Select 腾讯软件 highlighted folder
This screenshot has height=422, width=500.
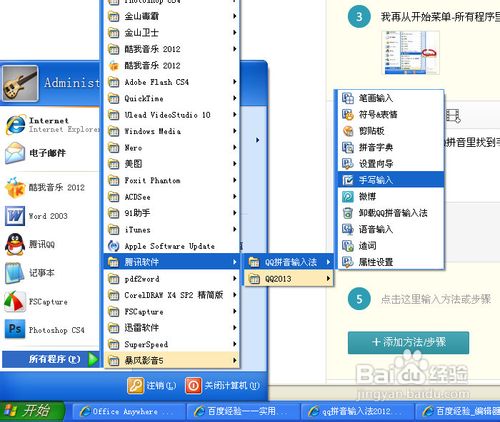tap(172, 262)
